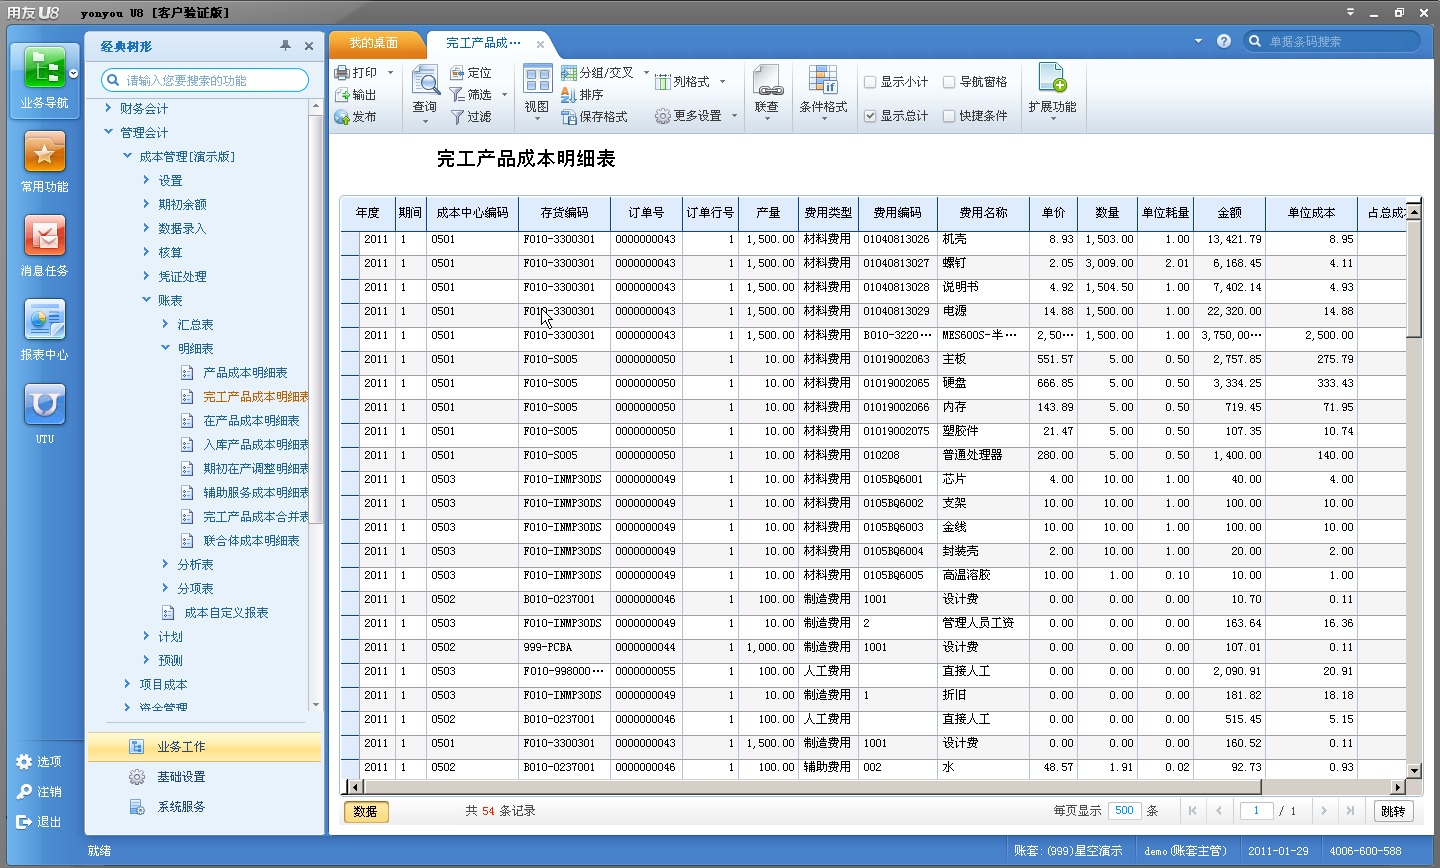Image resolution: width=1440 pixels, height=868 pixels.
Task: Click the 金额 column header
Action: pos(1229,213)
